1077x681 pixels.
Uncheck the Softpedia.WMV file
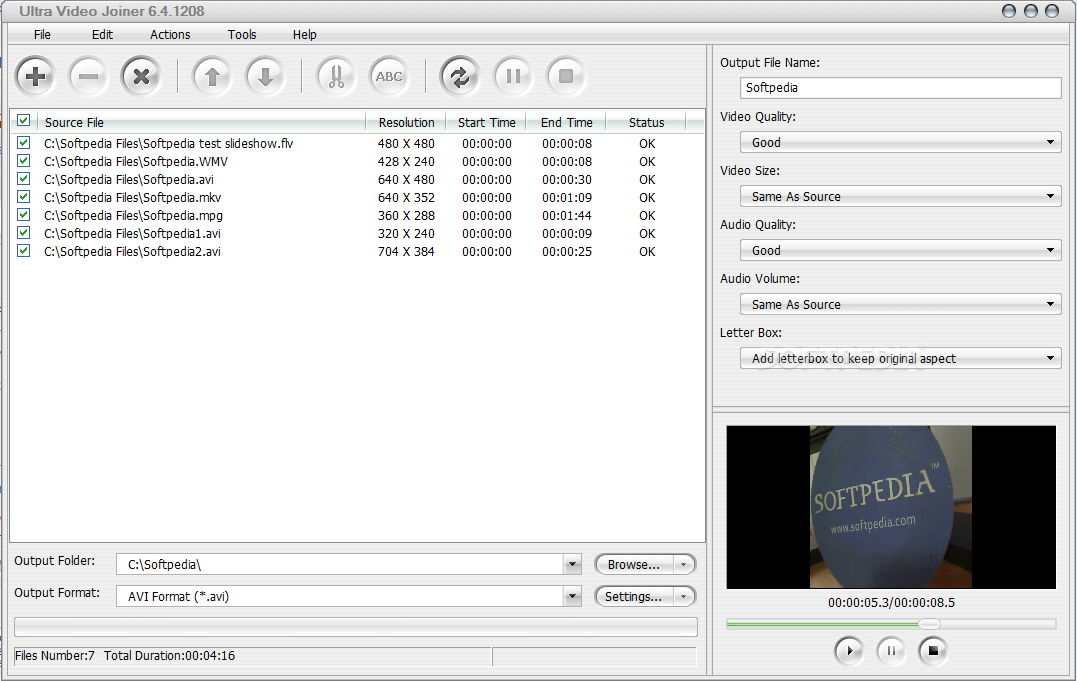tap(24, 161)
